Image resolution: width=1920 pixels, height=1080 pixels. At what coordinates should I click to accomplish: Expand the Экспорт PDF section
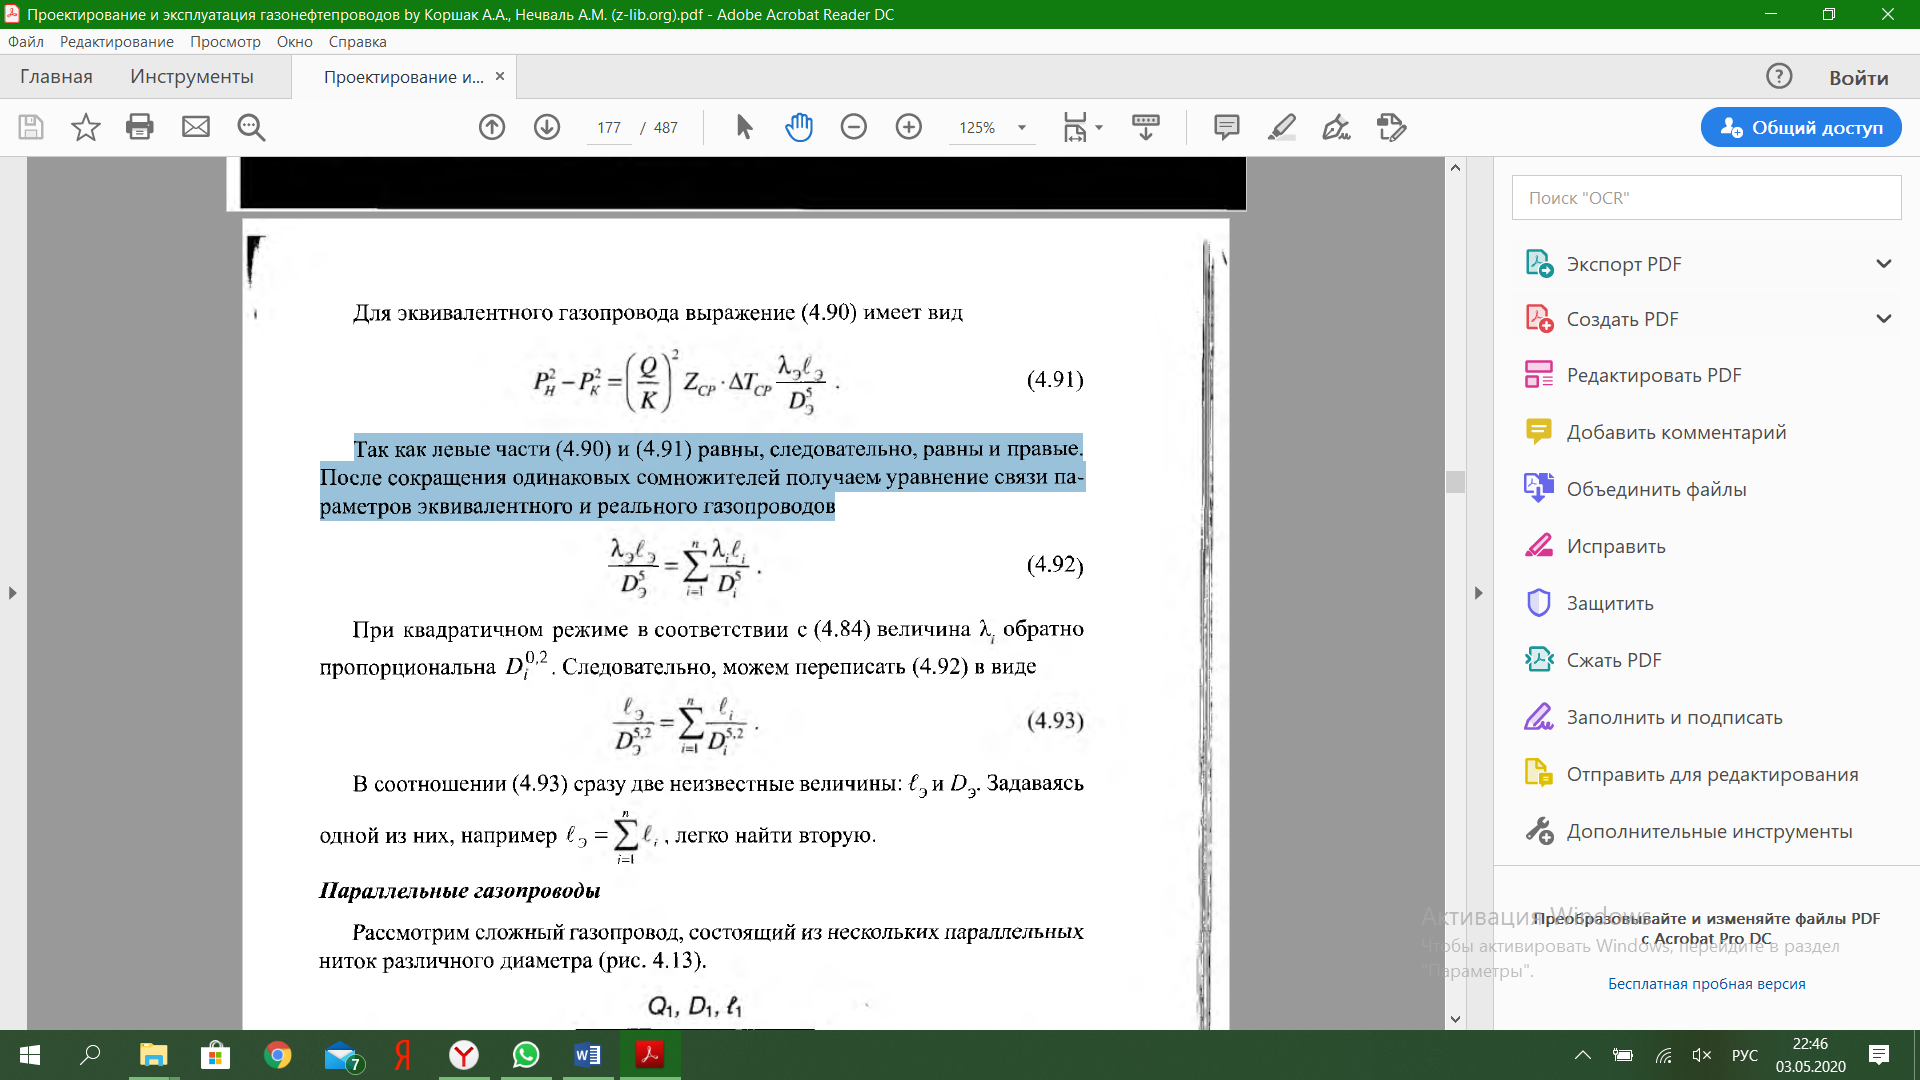[x=1884, y=264]
